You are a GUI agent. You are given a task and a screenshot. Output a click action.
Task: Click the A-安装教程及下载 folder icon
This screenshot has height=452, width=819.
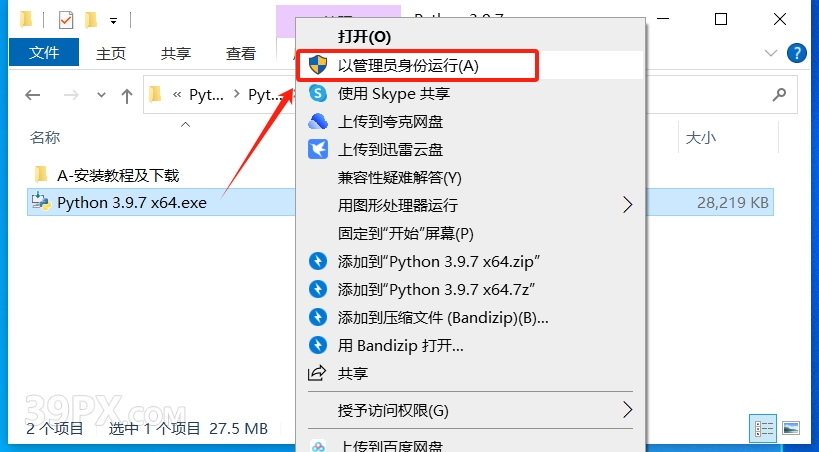(41, 175)
